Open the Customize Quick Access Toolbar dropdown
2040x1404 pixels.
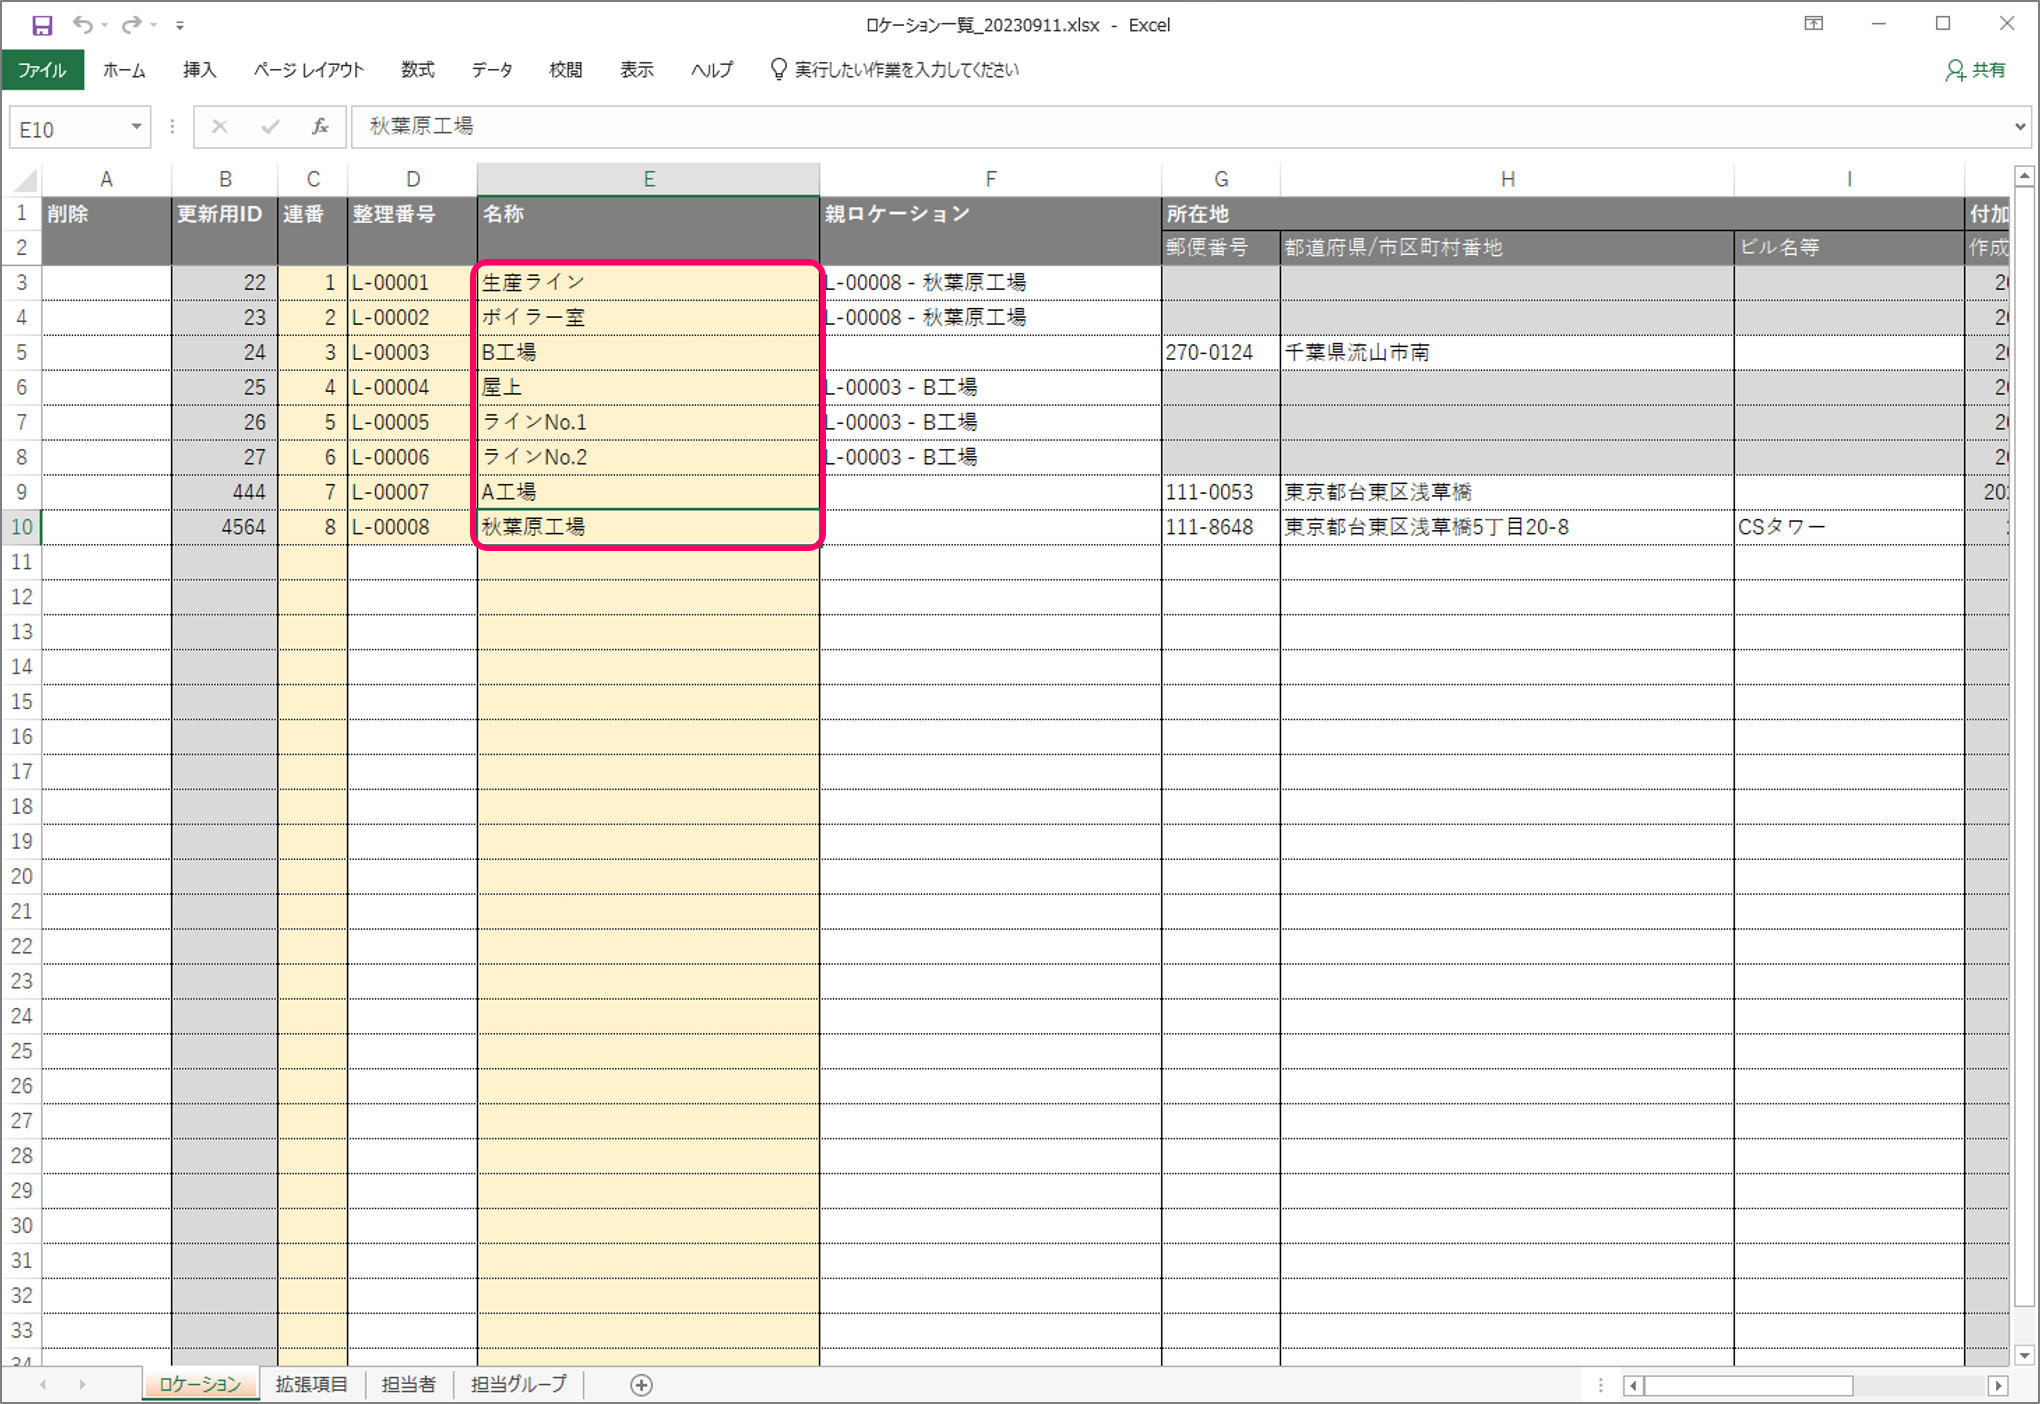(x=180, y=26)
